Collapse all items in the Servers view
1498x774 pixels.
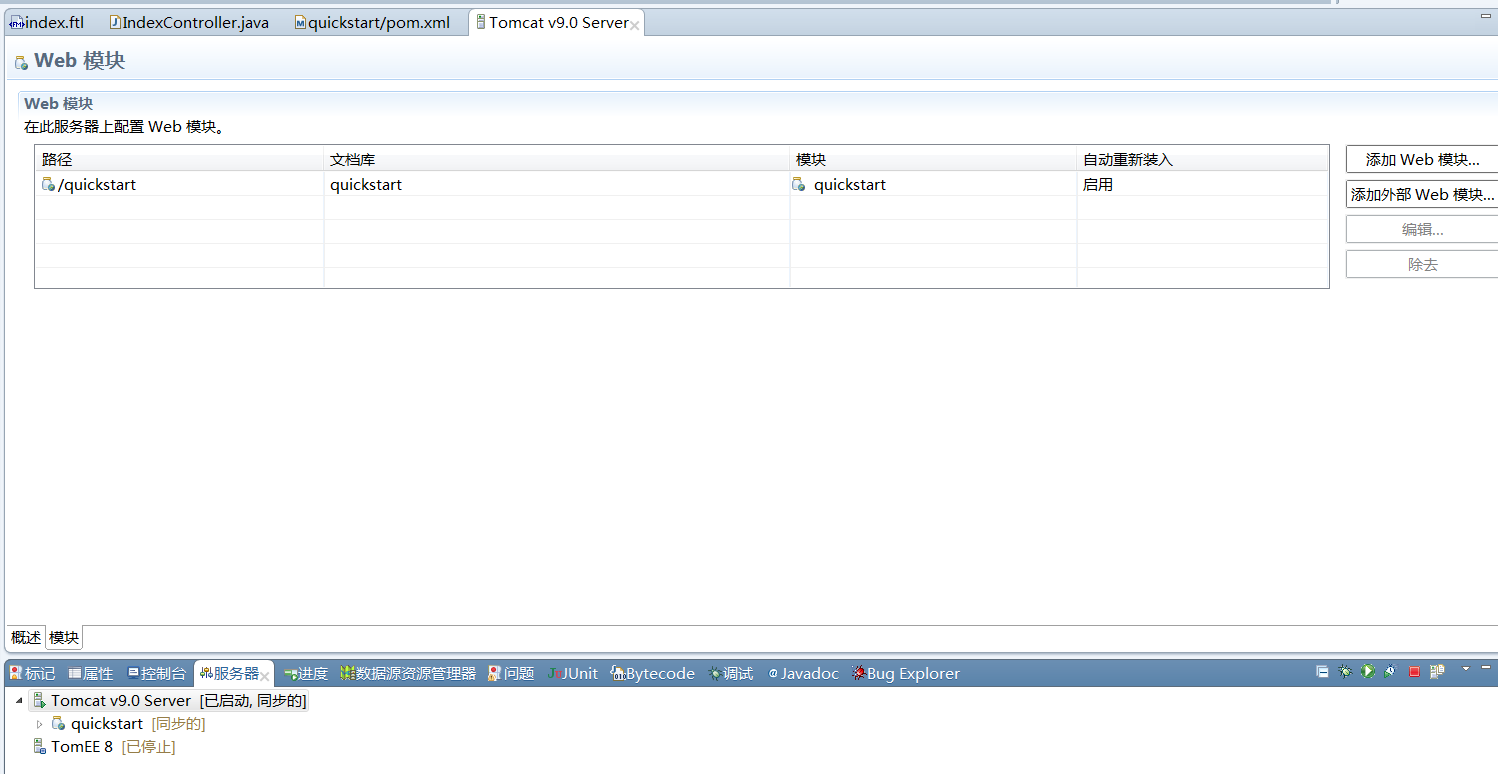coord(1322,671)
